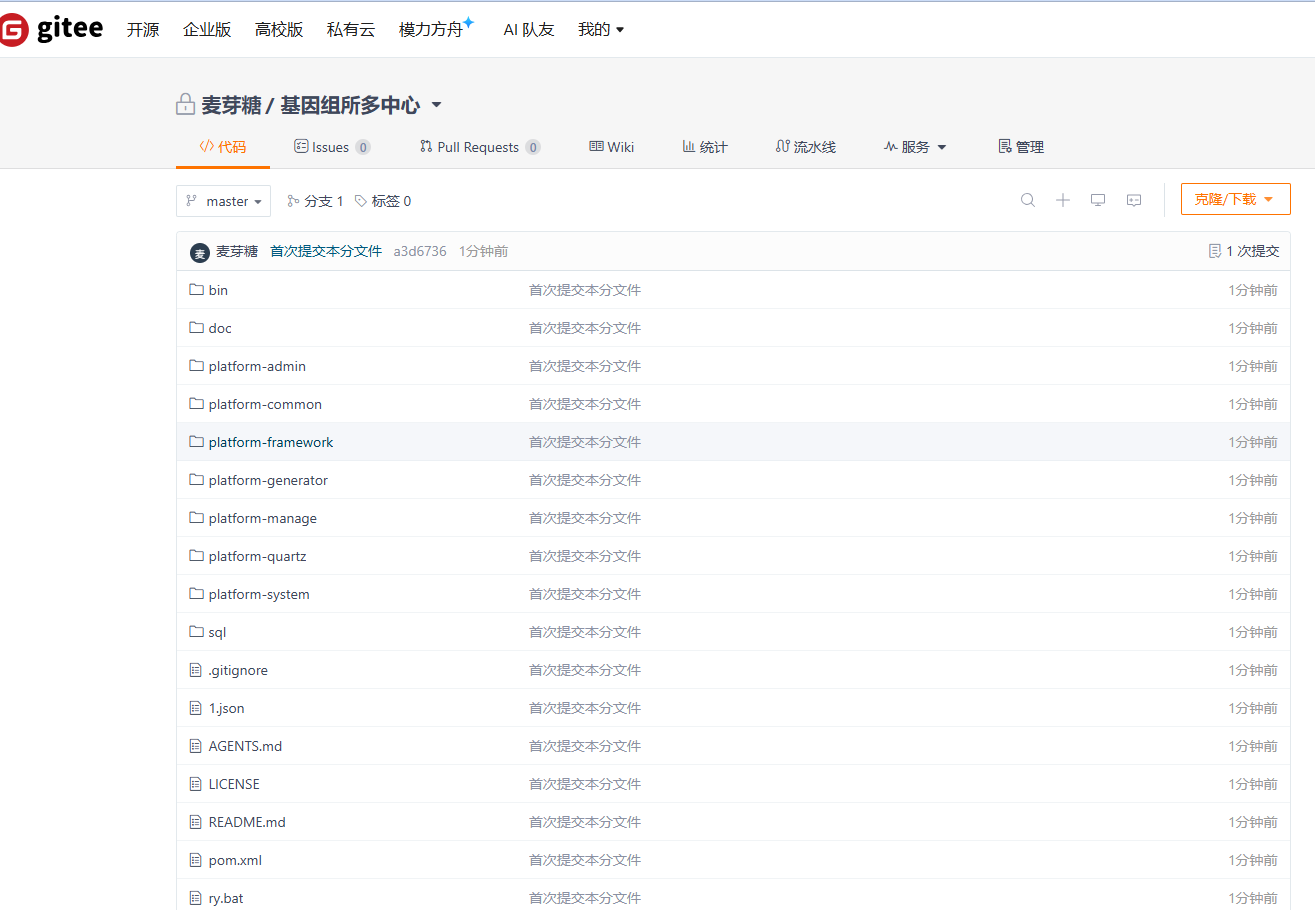The width and height of the screenshot is (1315, 910).
Task: Click the 1.json file icon
Action: [x=196, y=708]
